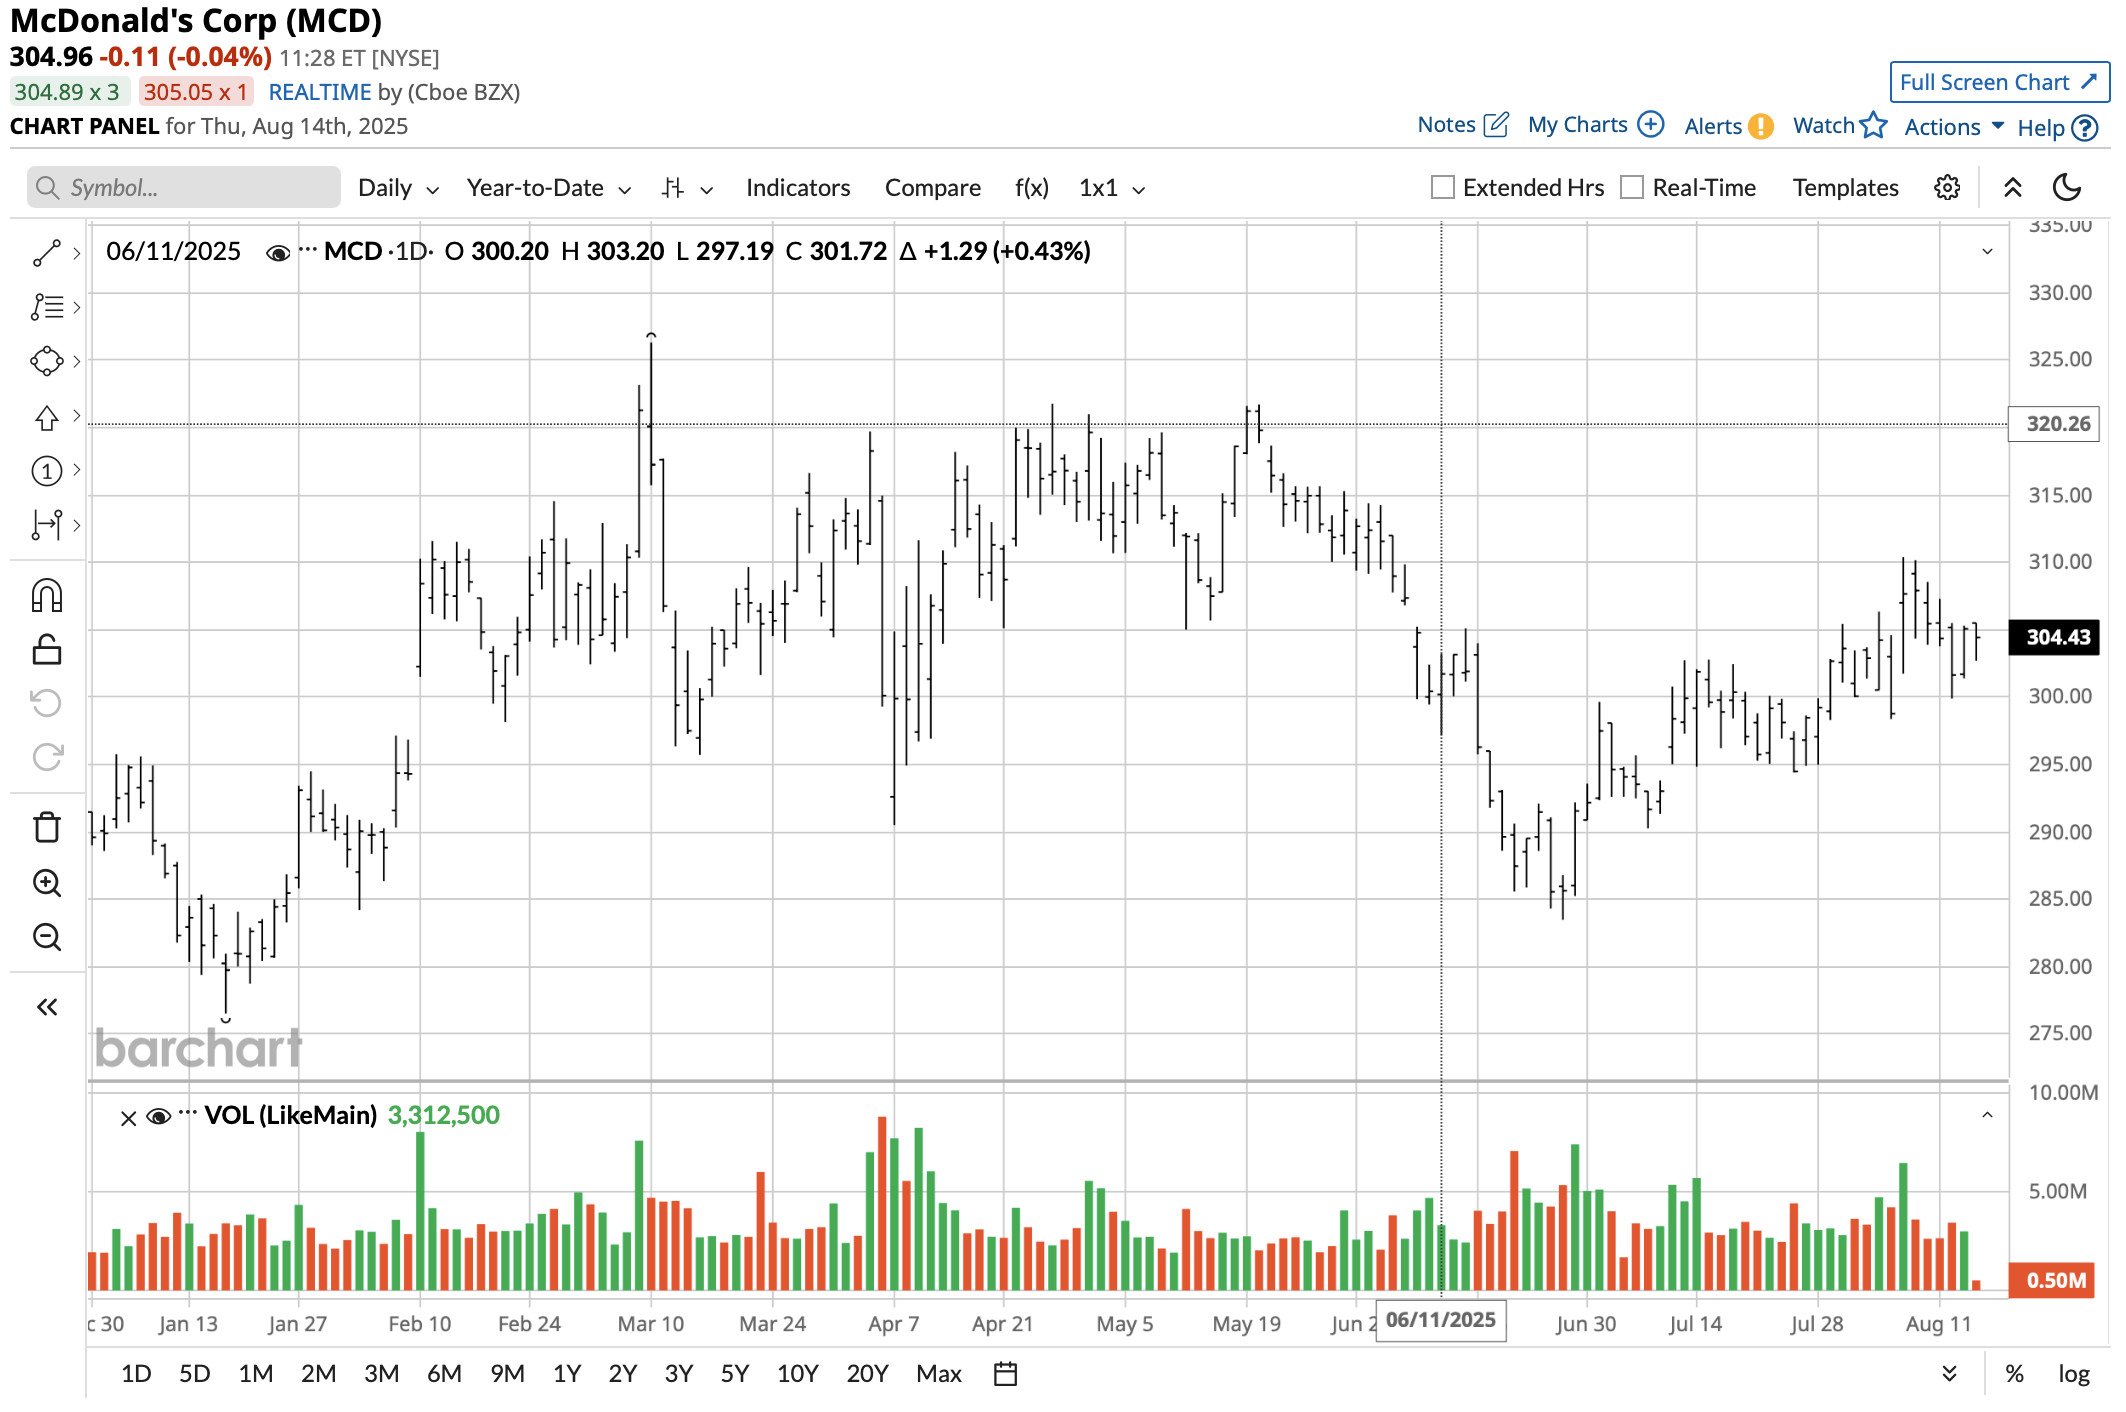
Task: Open the Templates menu
Action: click(x=1845, y=188)
